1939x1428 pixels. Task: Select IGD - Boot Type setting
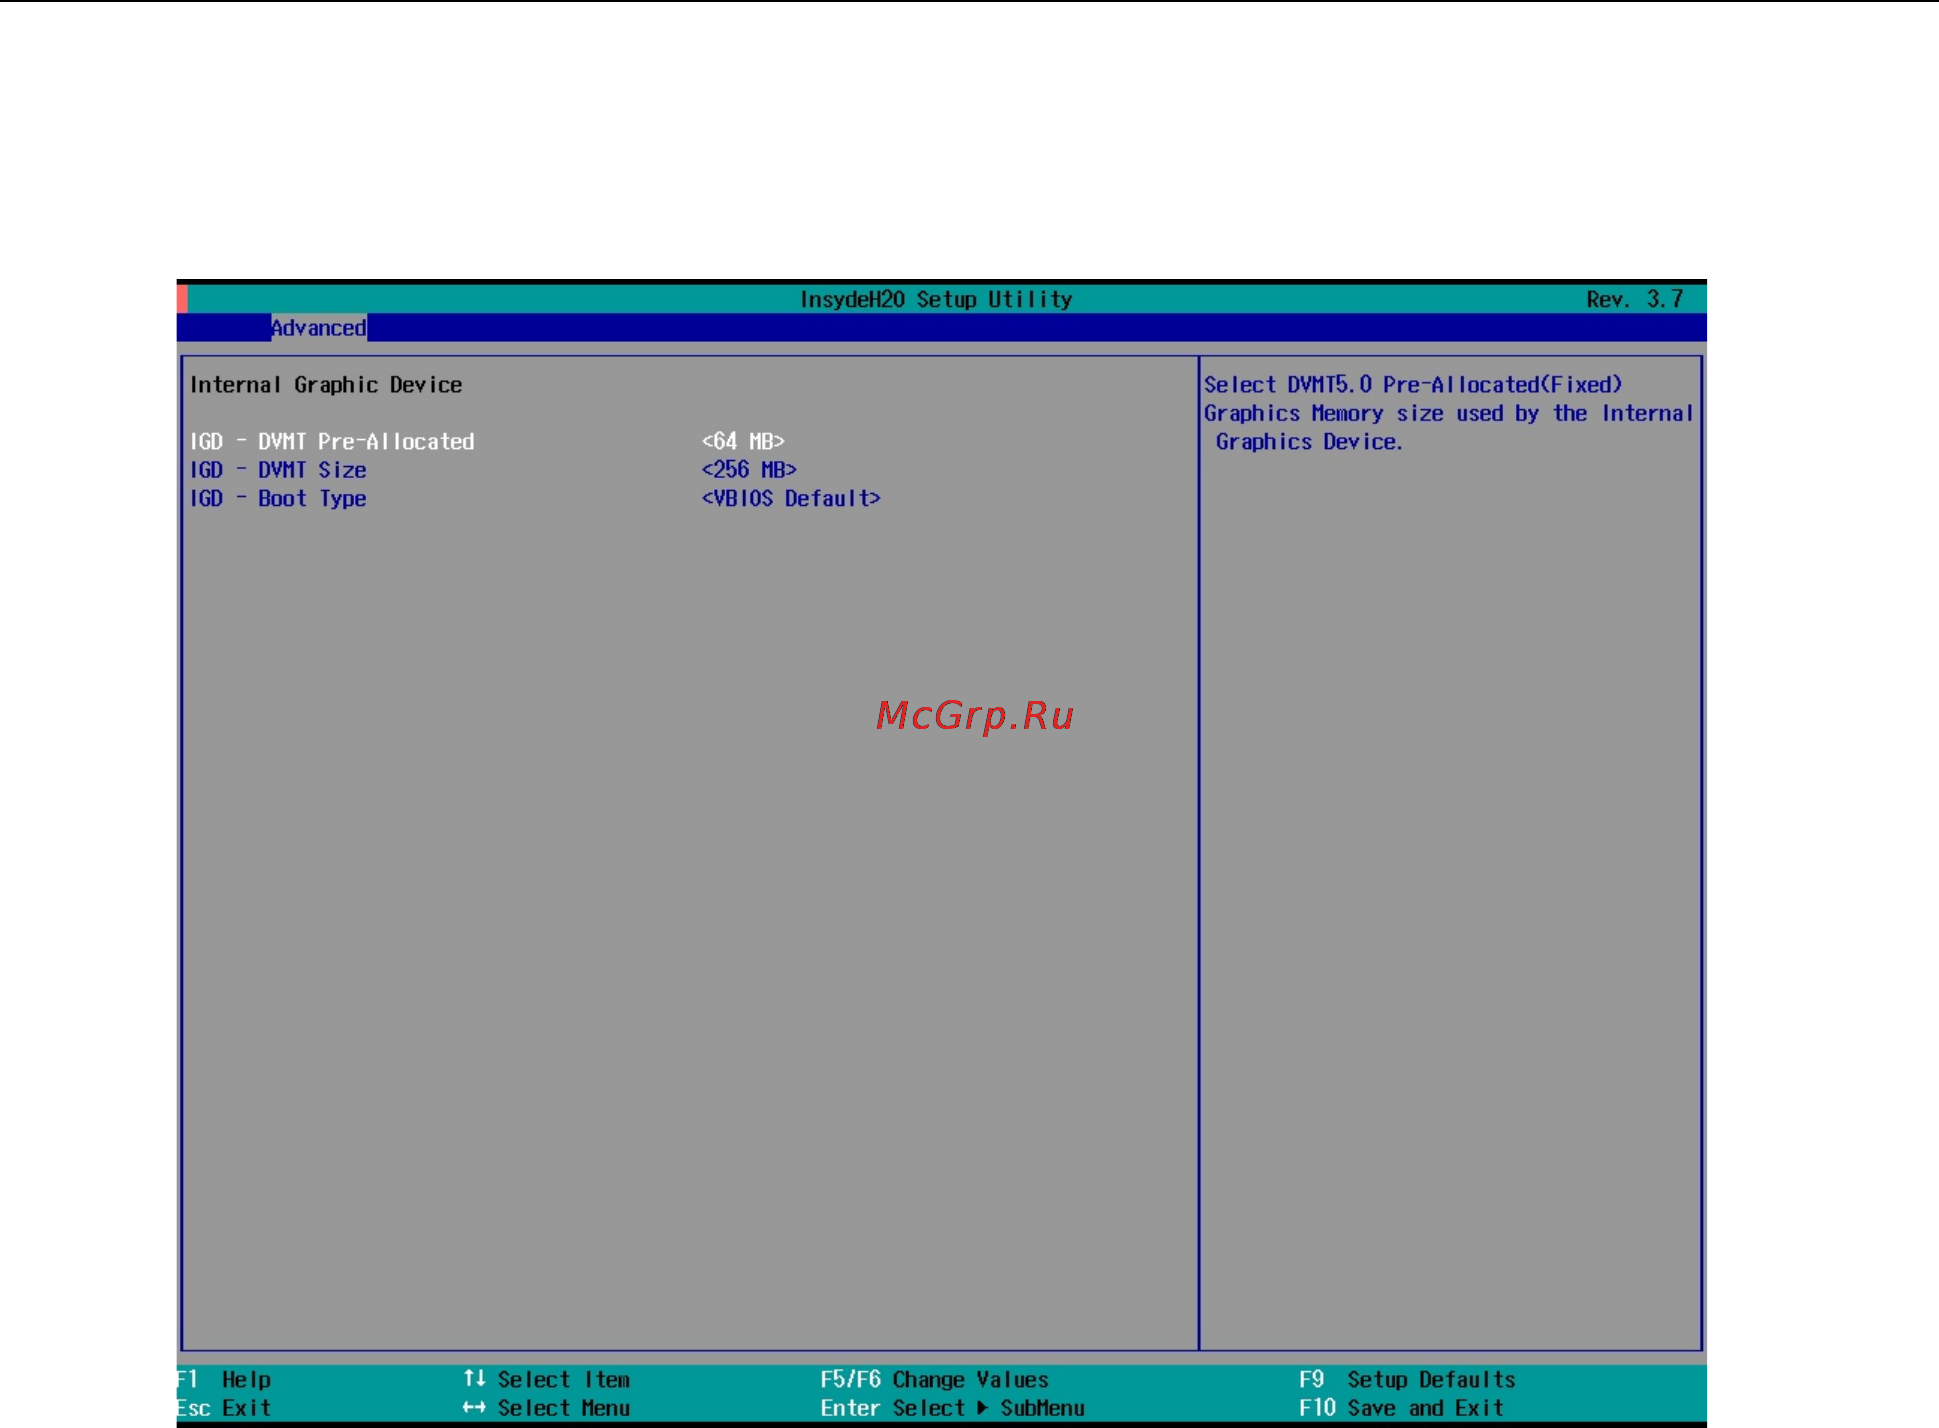pos(278,499)
